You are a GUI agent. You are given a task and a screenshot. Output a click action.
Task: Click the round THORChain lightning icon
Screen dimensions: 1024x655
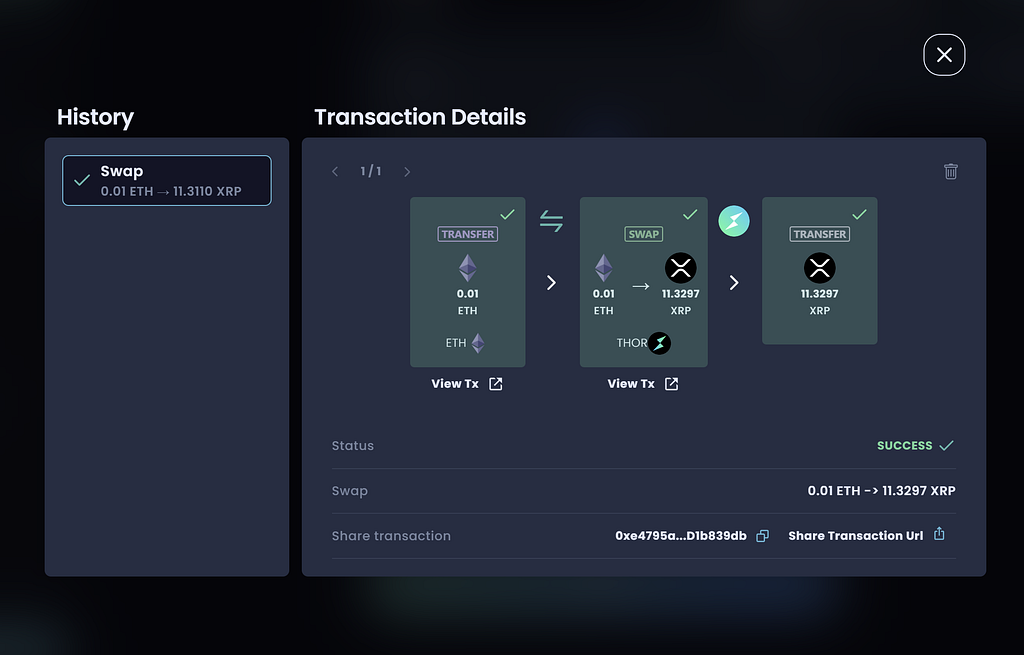tap(734, 221)
